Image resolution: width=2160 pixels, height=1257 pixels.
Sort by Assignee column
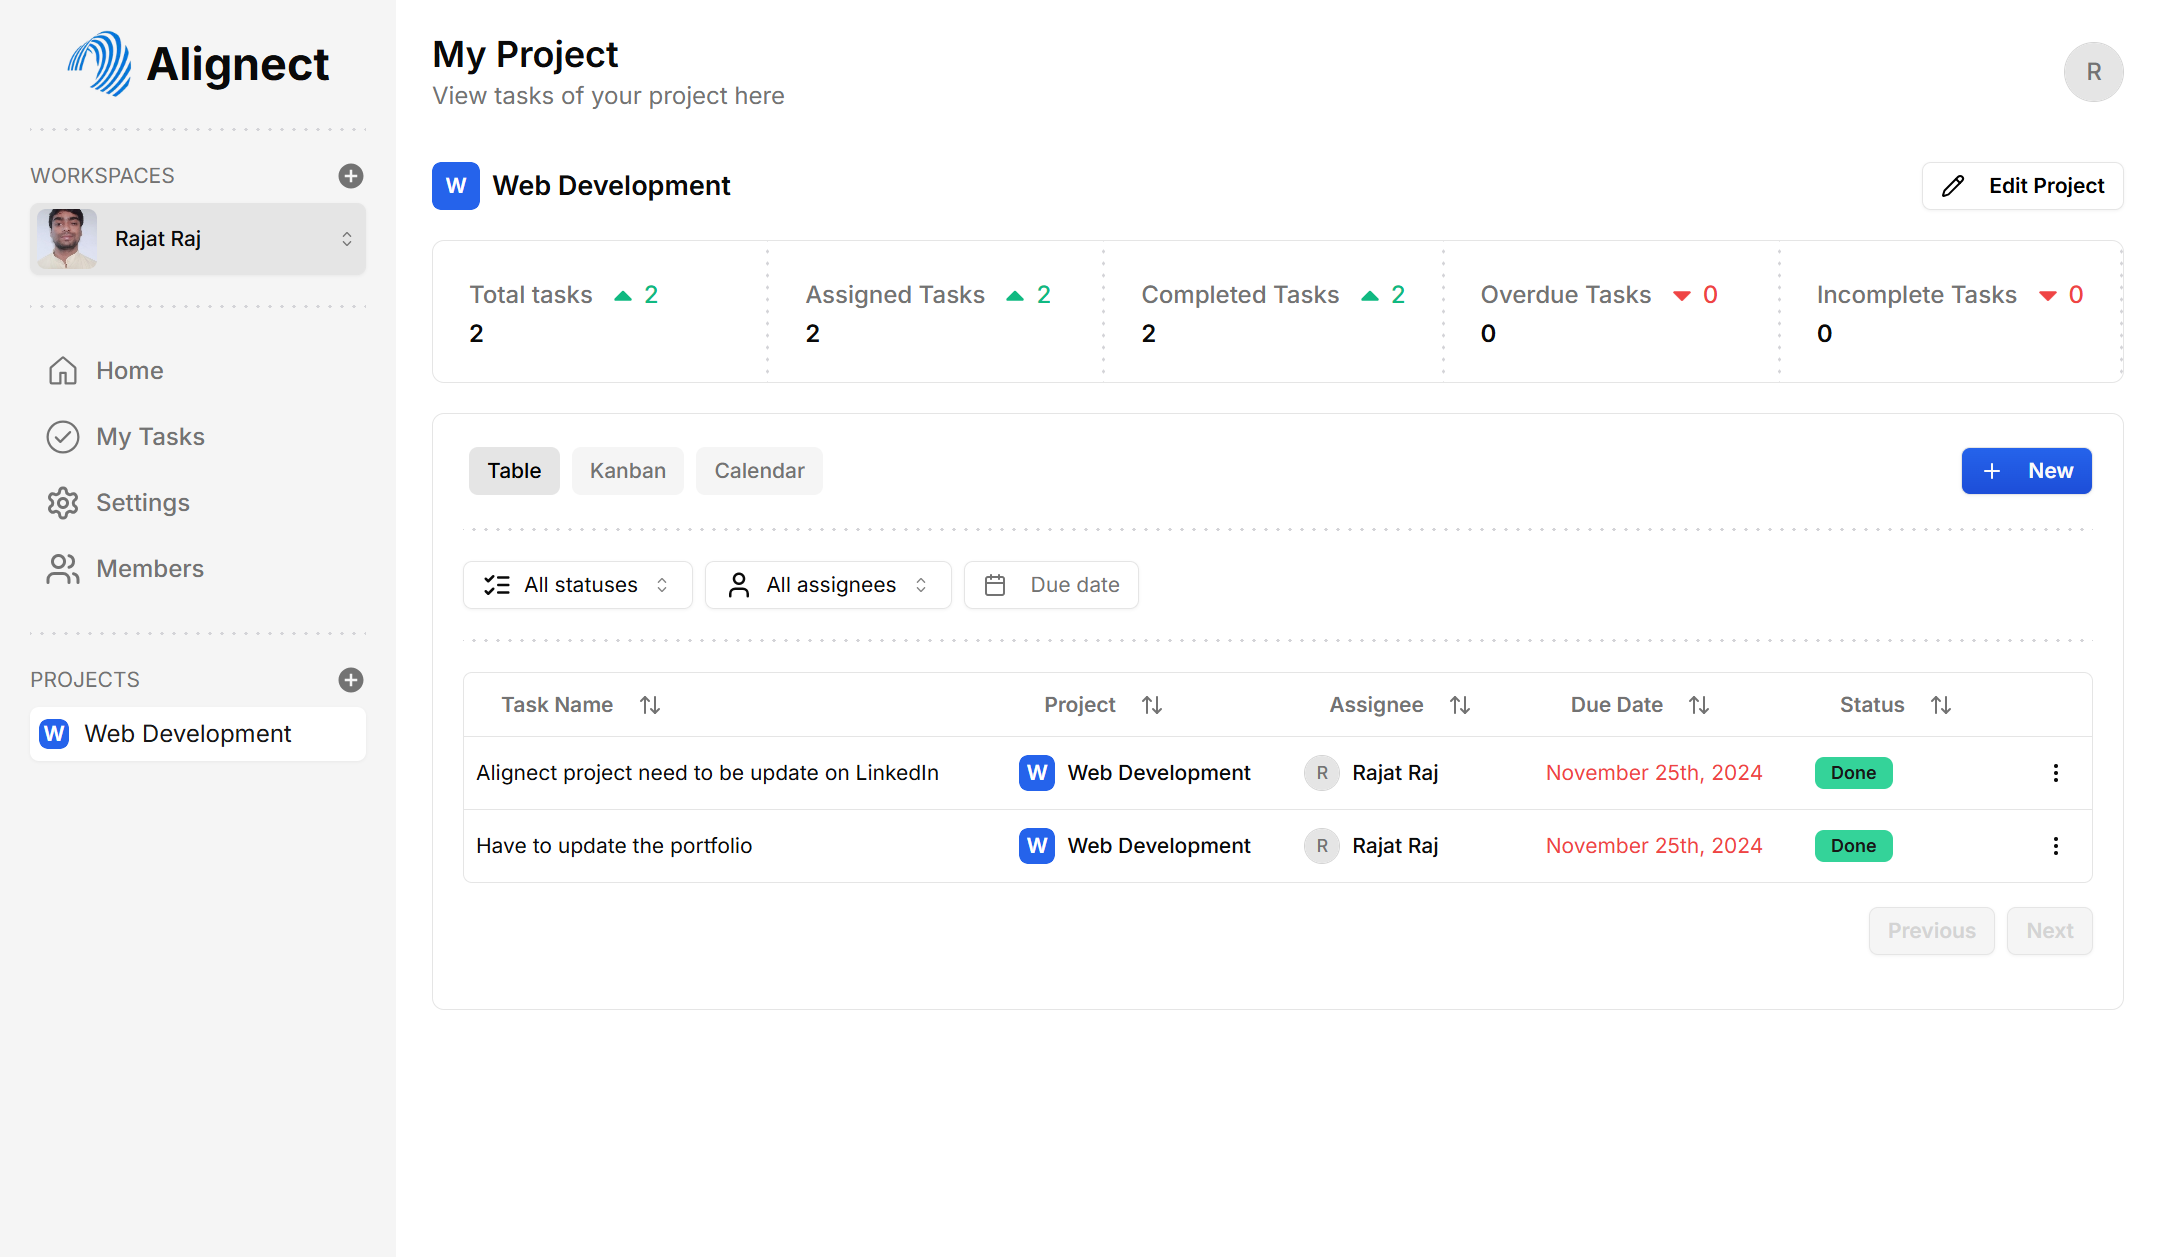(1400, 705)
